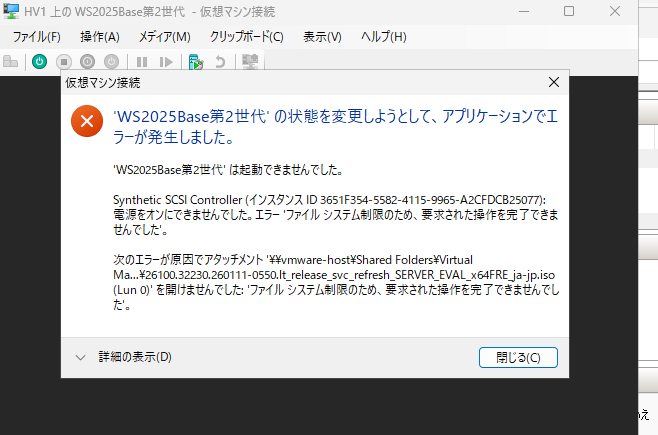
Task: Open the ヘルプ(H) menu
Action: (x=383, y=36)
